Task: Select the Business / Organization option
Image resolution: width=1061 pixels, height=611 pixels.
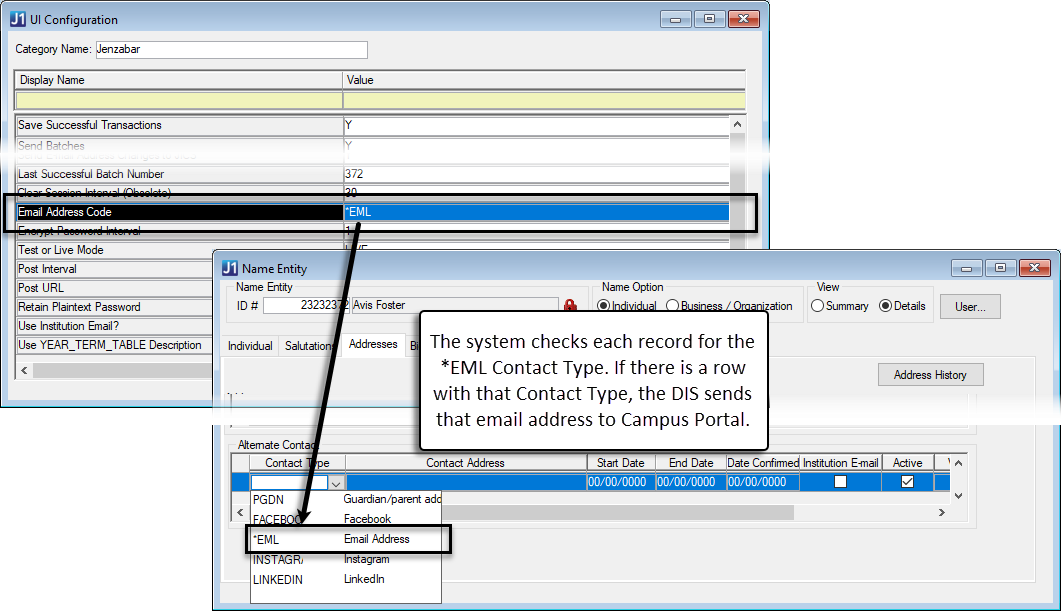Action: coord(673,306)
